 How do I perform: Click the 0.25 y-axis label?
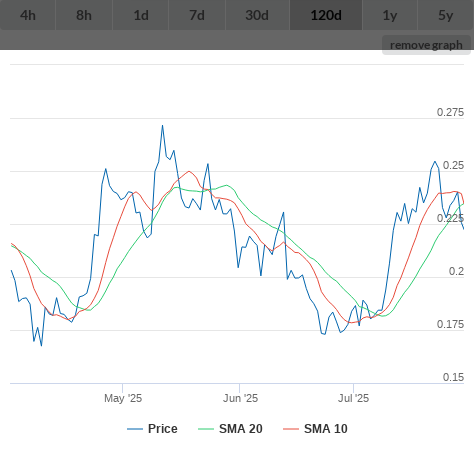click(453, 165)
